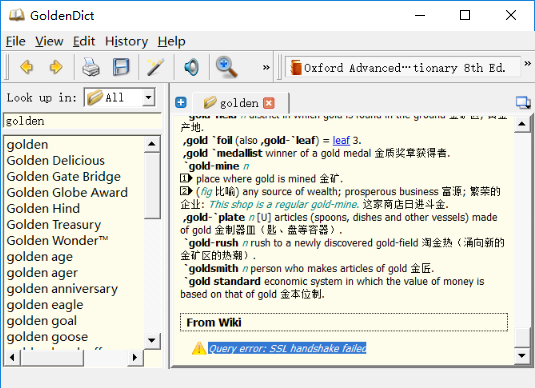
Task: Expand the navigation toolbar overflow chevron
Action: [x=266, y=67]
